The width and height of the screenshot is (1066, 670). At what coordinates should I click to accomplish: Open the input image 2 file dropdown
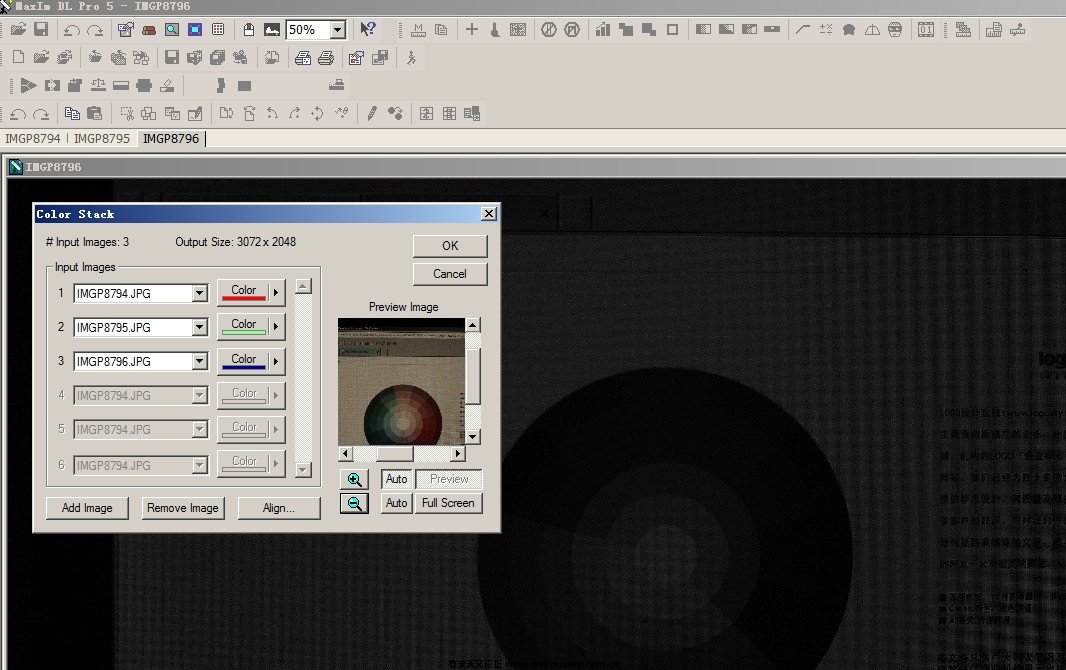(x=199, y=328)
